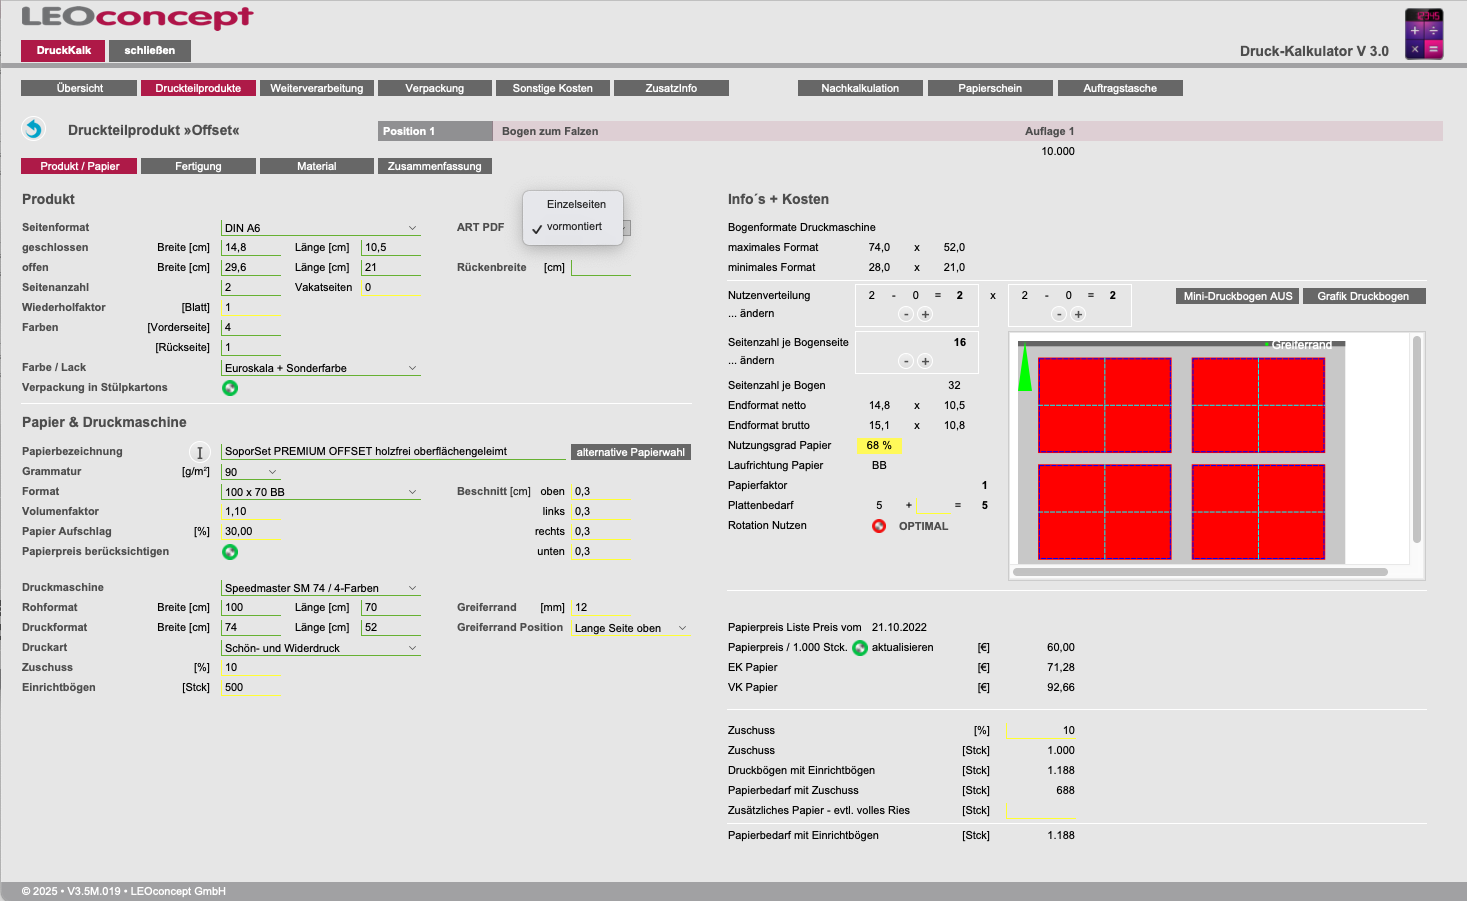This screenshot has width=1467, height=901.
Task: Expand the Druckmaschine Speedmaster dropdown
Action: point(320,588)
